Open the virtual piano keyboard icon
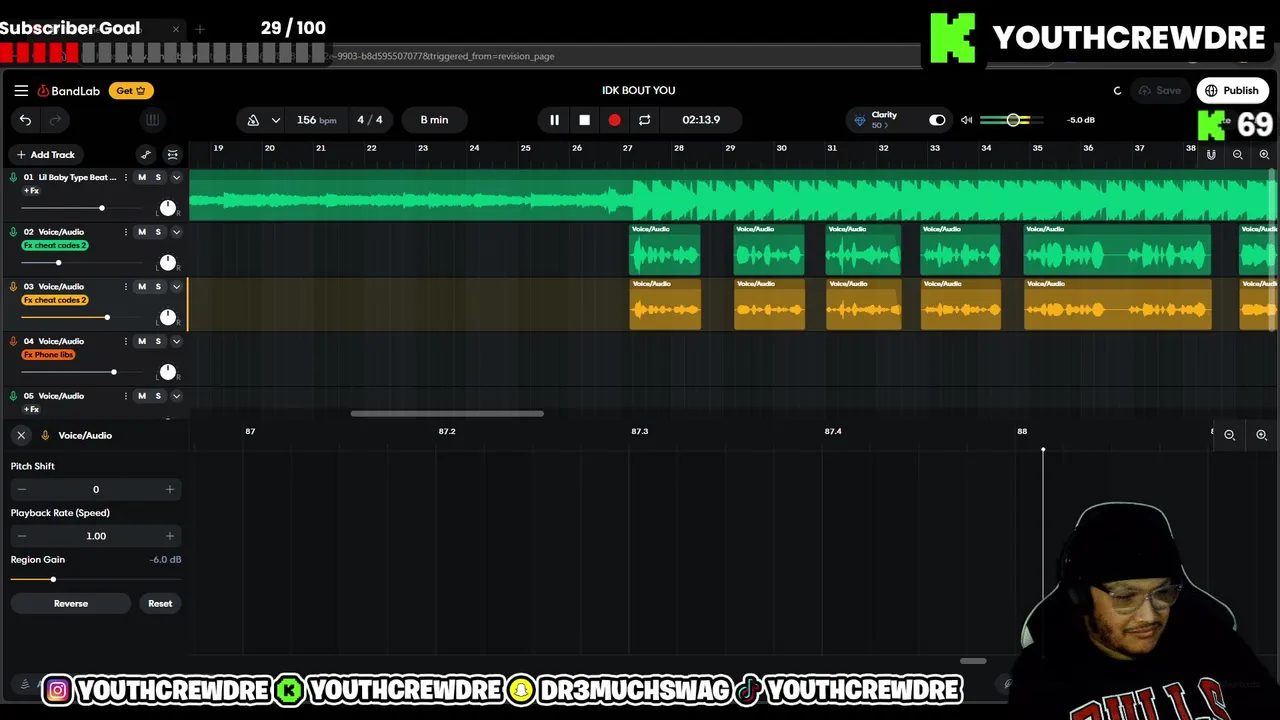Viewport: 1280px width, 720px height. [152, 120]
